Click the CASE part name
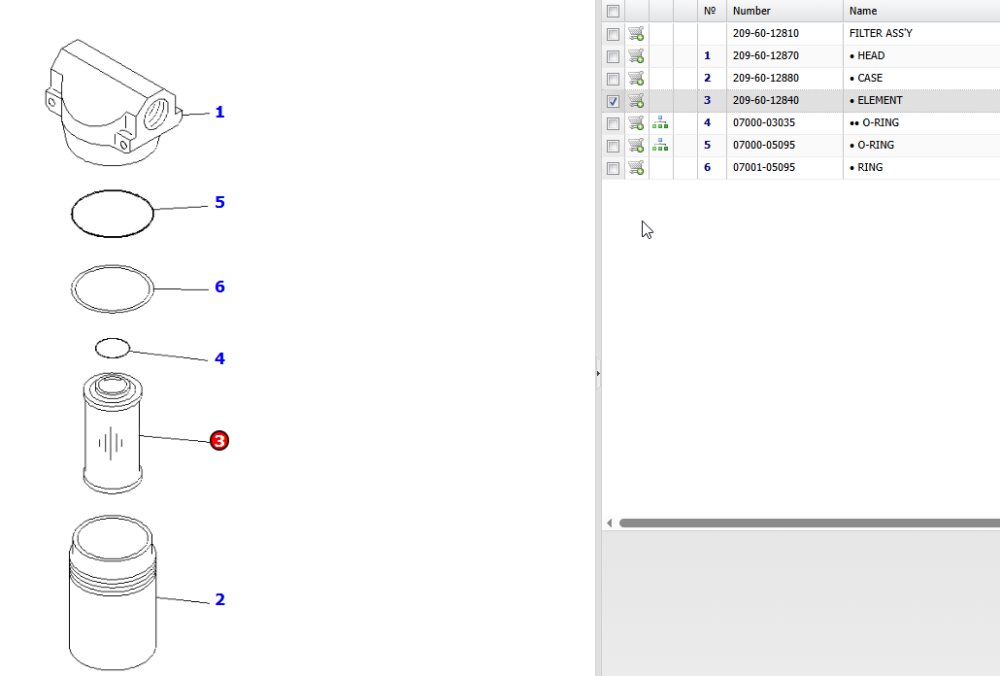The width and height of the screenshot is (1000, 676). (870, 78)
